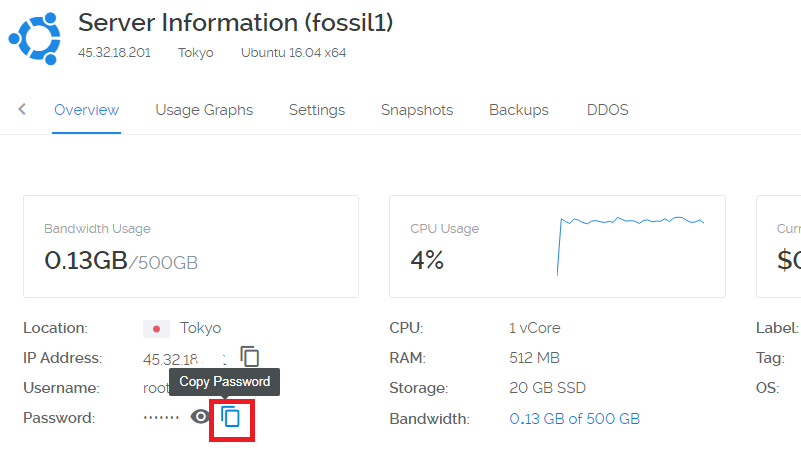801x450 pixels.
Task: Click the Japan flag icon
Action: pyautogui.click(x=156, y=328)
